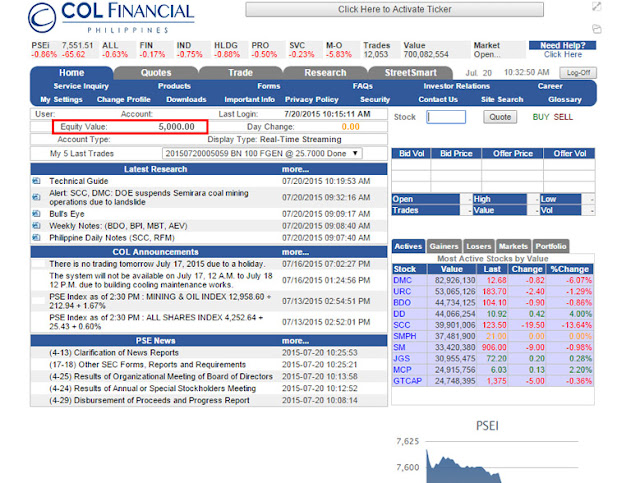Screen dimensions: 640x483
Task: Click the Quote button
Action: [x=500, y=117]
